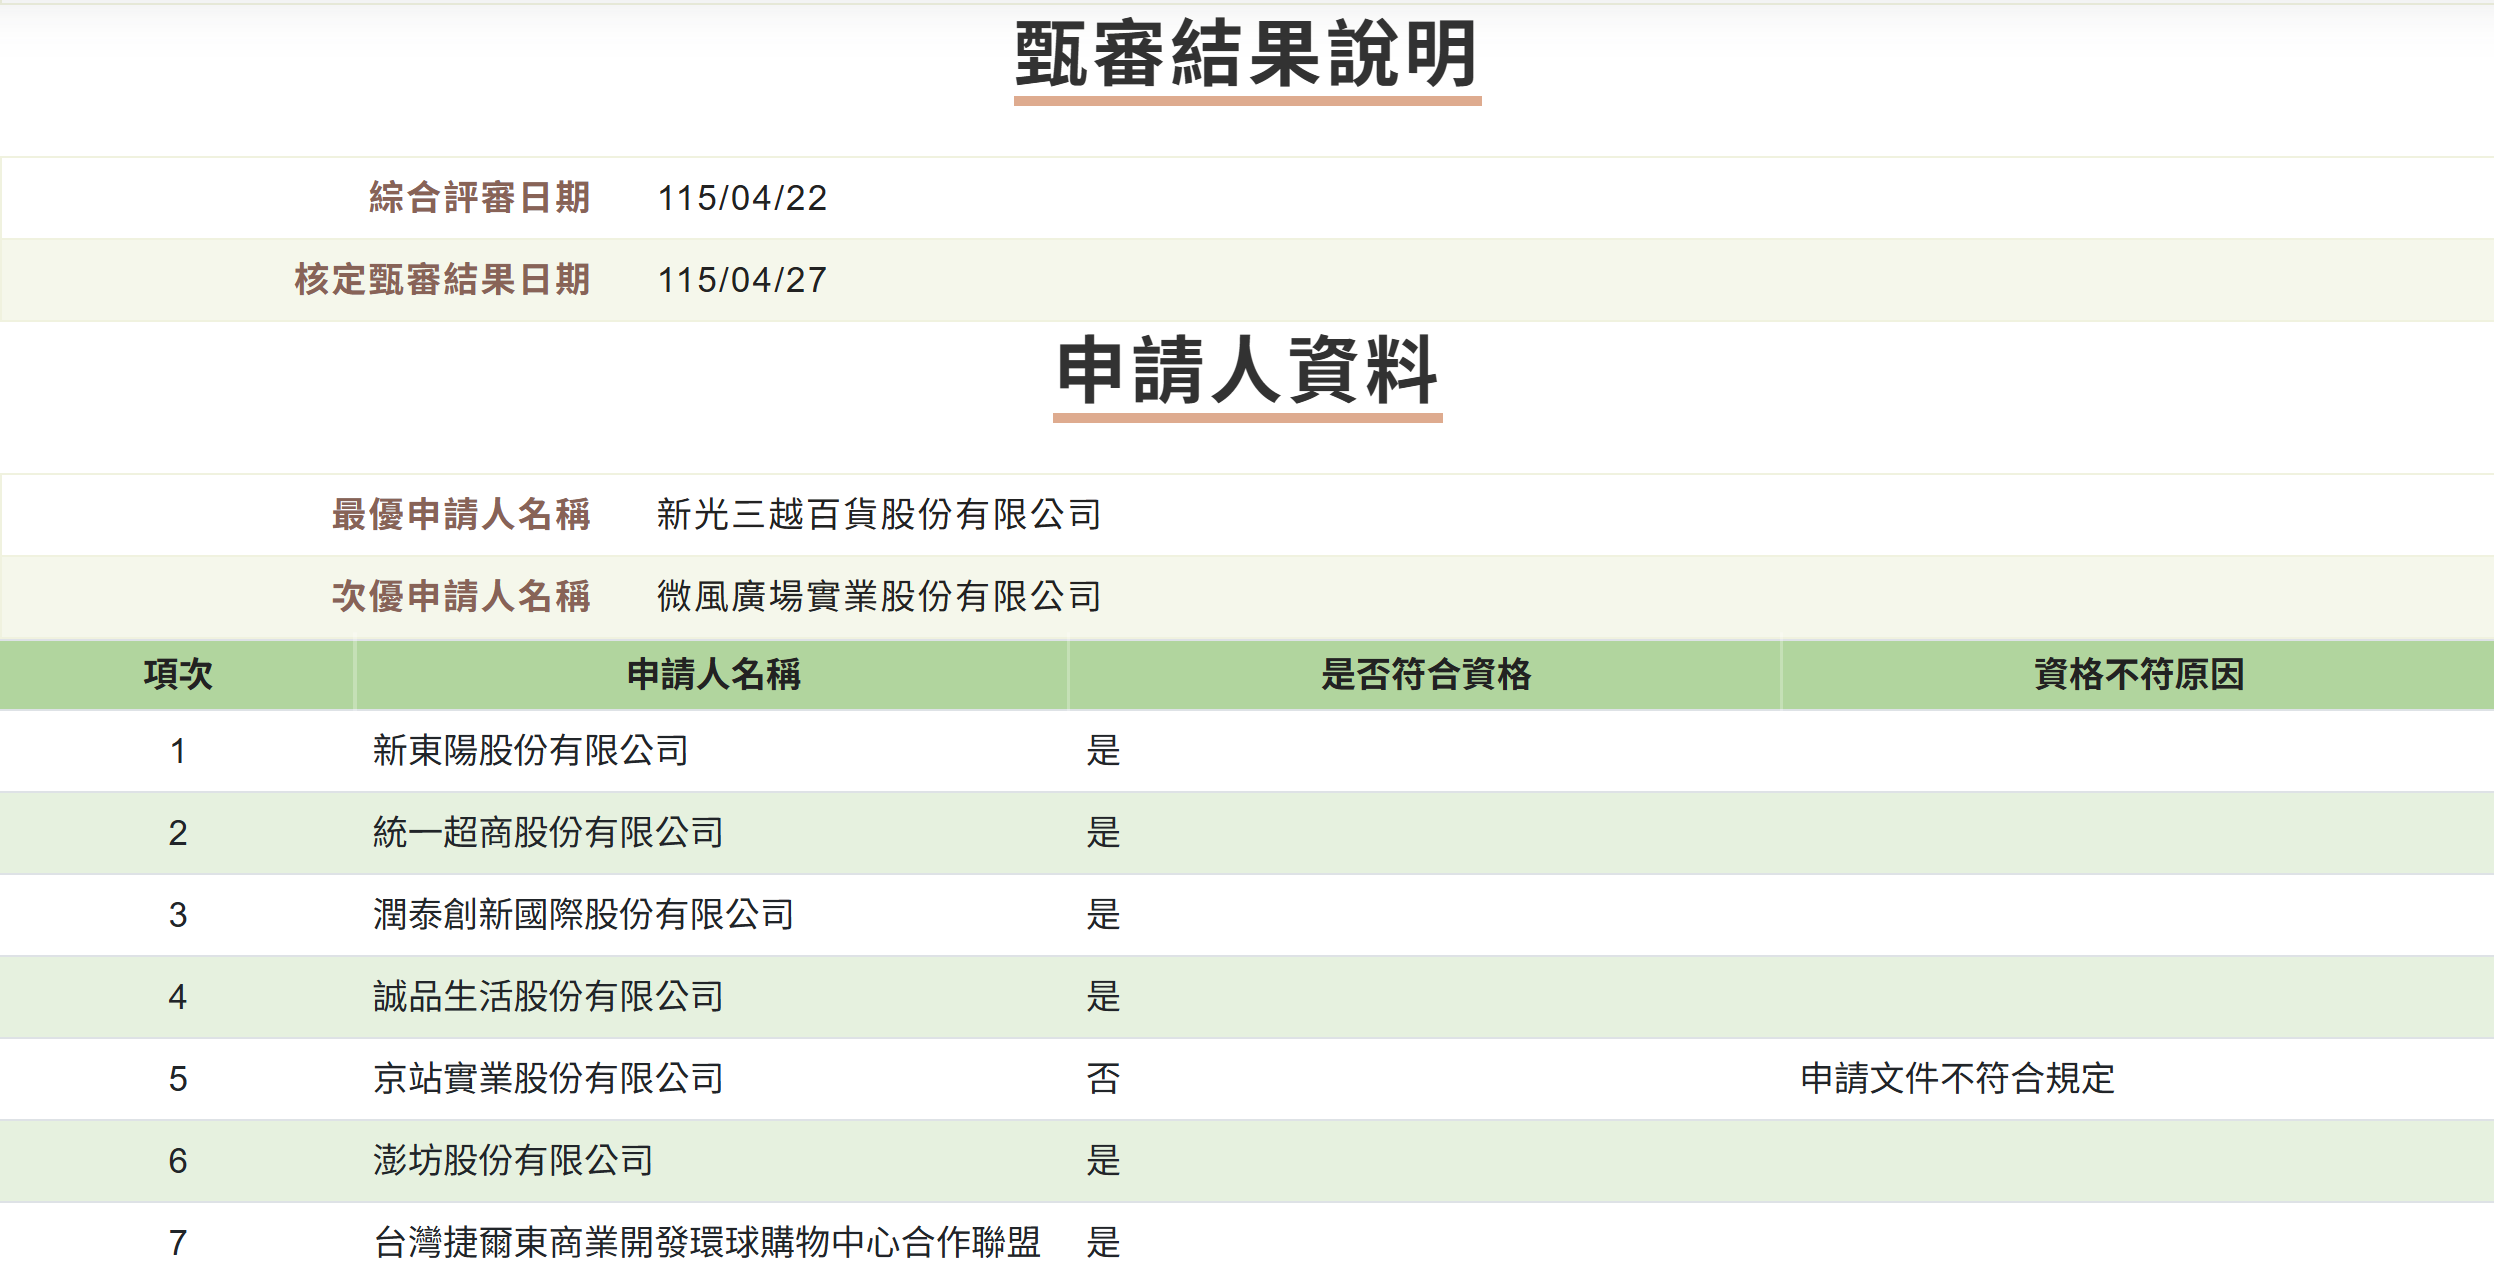Viewport: 2494px width, 1279px height.
Task: Select row 潤泰創新國際股份有限公司
Action: tap(1247, 915)
